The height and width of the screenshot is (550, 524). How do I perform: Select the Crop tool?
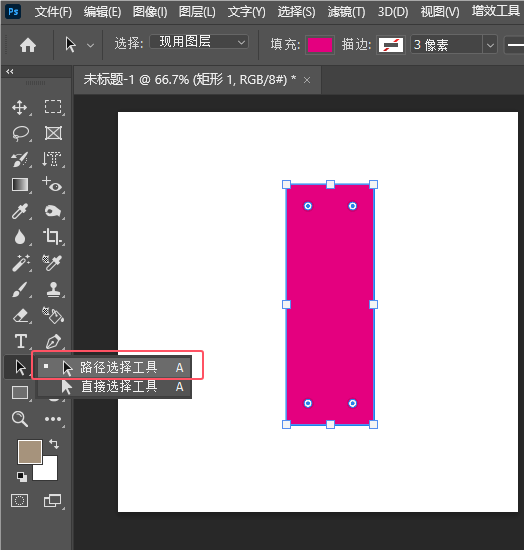tap(52, 236)
